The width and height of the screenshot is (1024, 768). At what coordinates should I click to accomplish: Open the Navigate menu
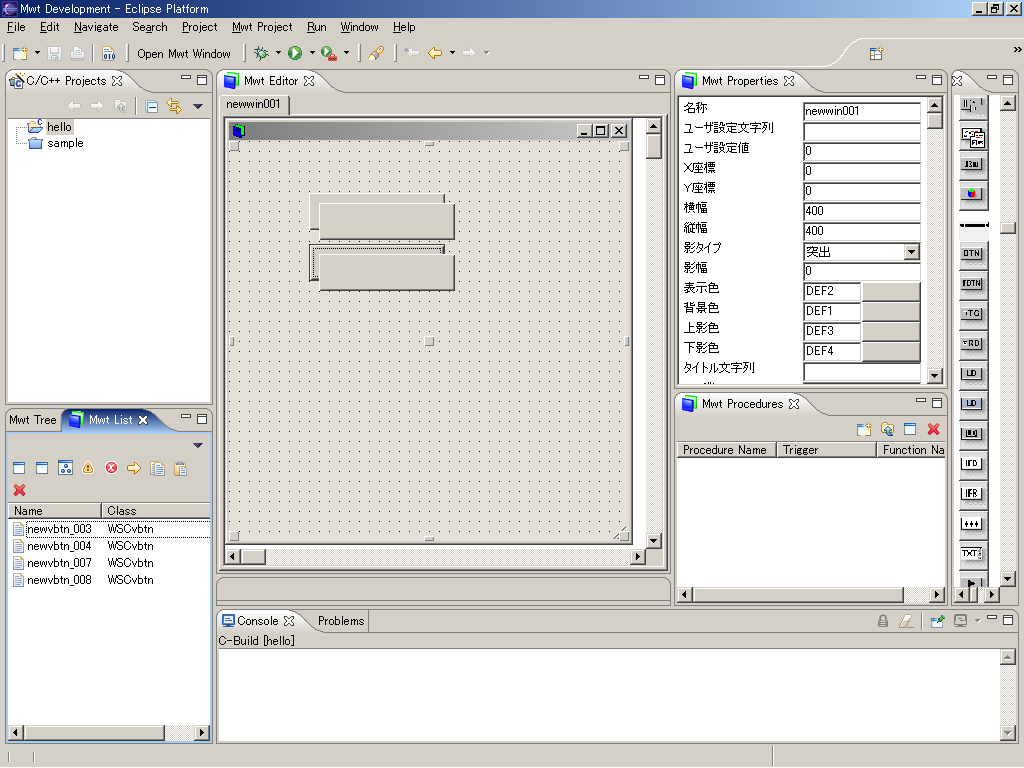tap(96, 27)
